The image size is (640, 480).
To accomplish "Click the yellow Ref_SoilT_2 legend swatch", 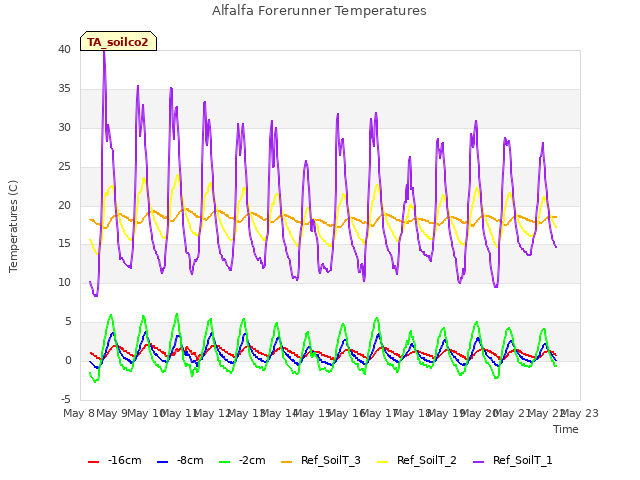I will (382, 462).
